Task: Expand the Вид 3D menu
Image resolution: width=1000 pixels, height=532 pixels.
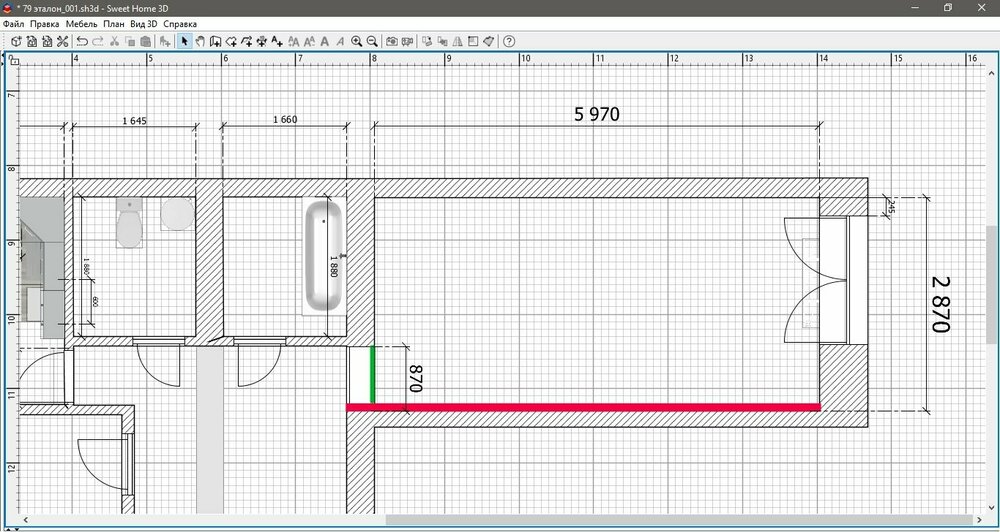Action: (x=145, y=23)
